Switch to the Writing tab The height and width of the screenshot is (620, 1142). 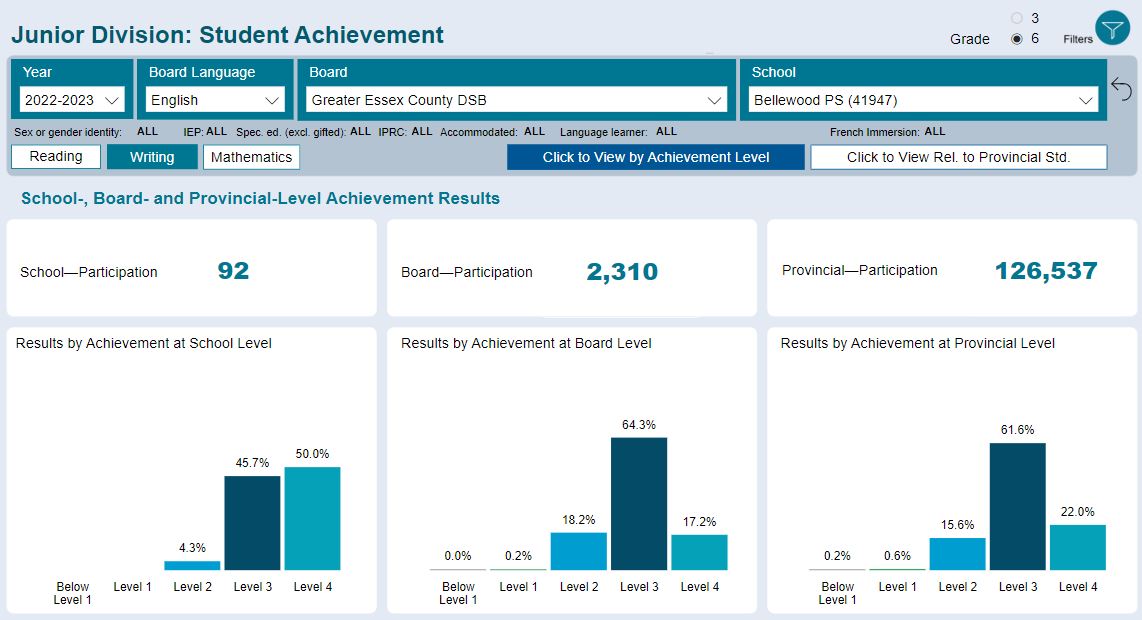[152, 157]
